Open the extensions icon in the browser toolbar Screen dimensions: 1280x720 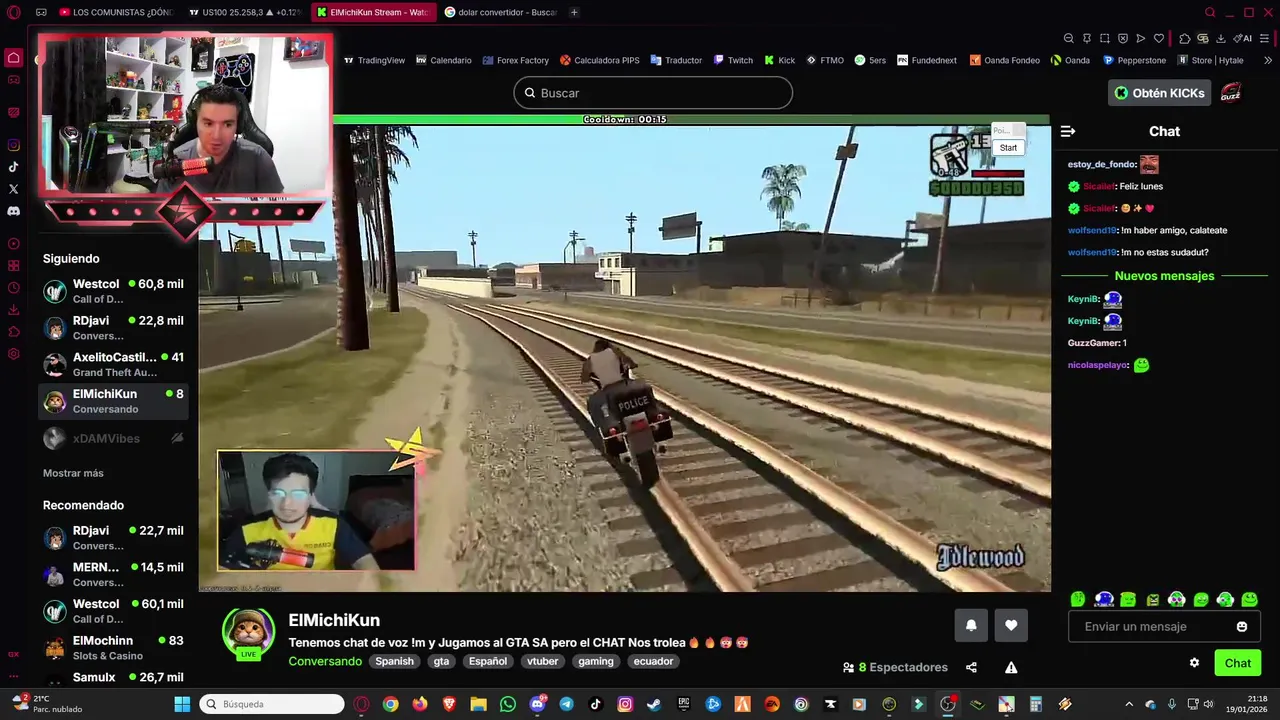pyautogui.click(x=1185, y=38)
